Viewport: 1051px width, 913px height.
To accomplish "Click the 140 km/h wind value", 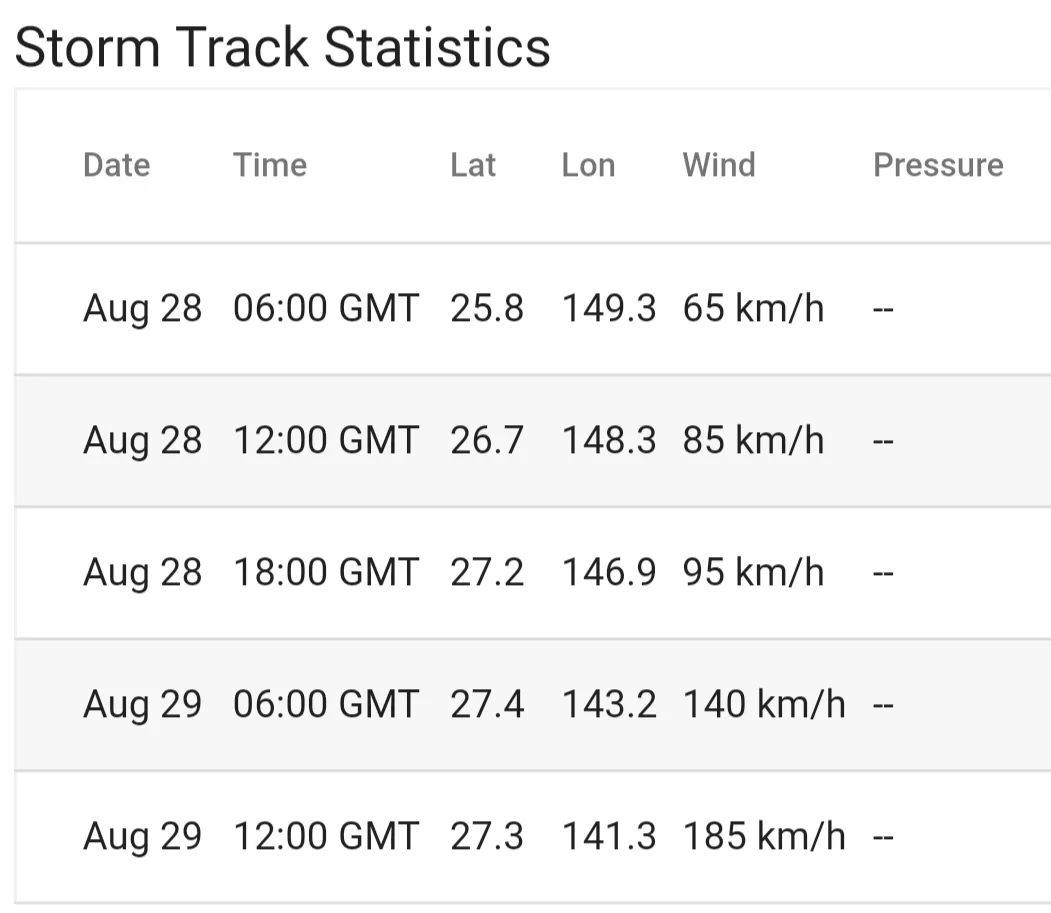I will [763, 704].
